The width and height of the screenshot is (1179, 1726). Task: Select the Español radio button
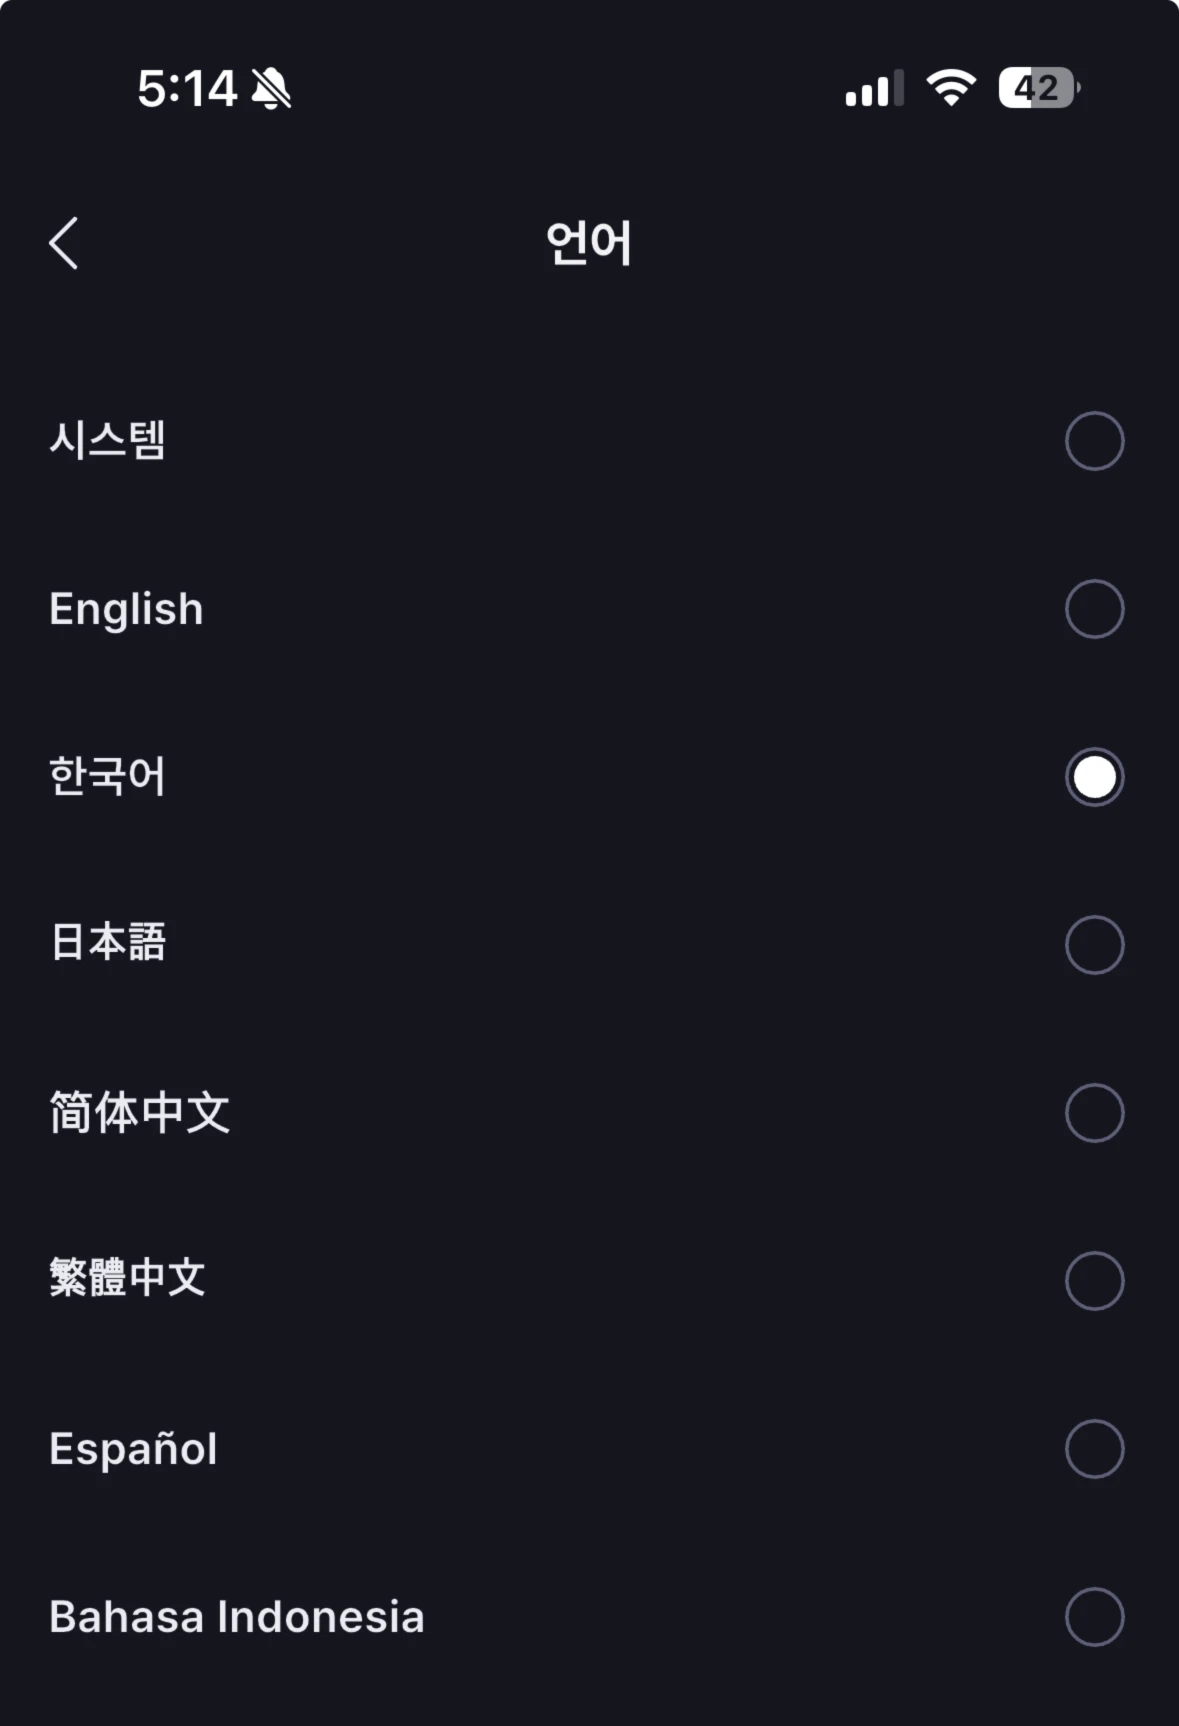[1094, 1449]
